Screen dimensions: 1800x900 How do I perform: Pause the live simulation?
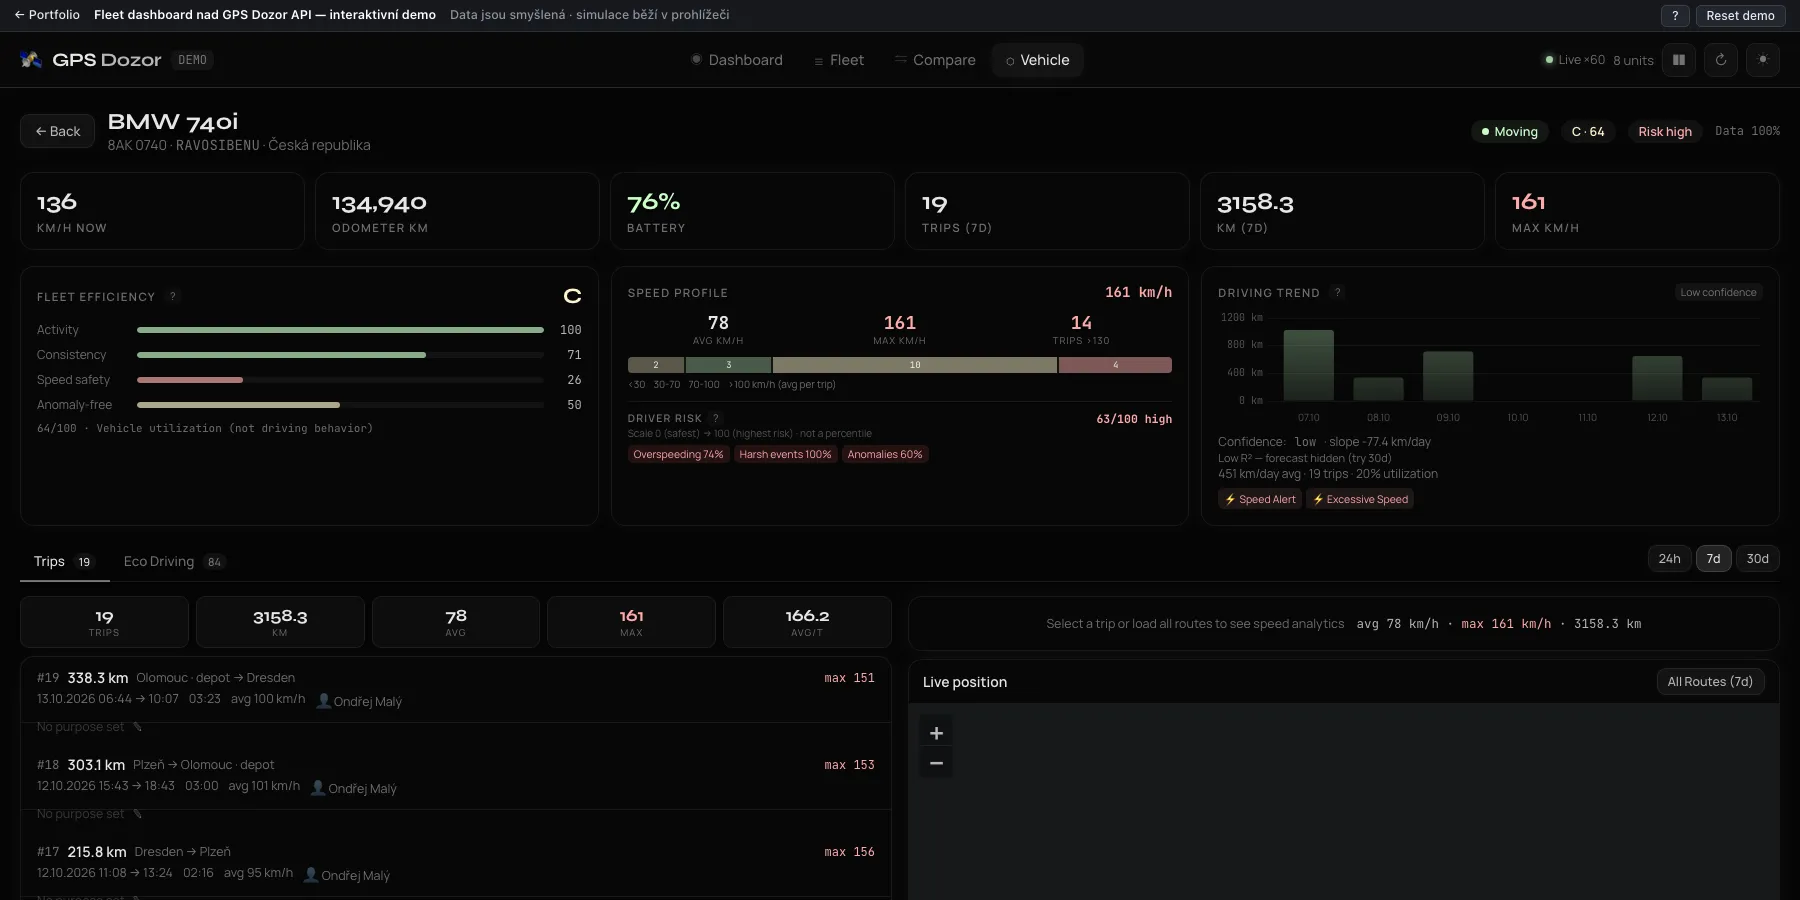1679,60
